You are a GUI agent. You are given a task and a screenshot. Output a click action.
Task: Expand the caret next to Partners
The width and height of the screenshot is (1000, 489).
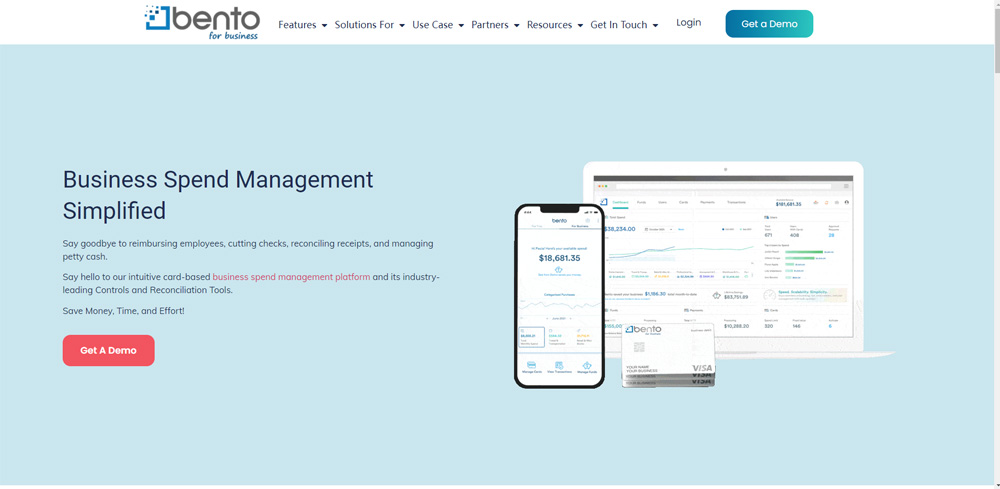[516, 26]
